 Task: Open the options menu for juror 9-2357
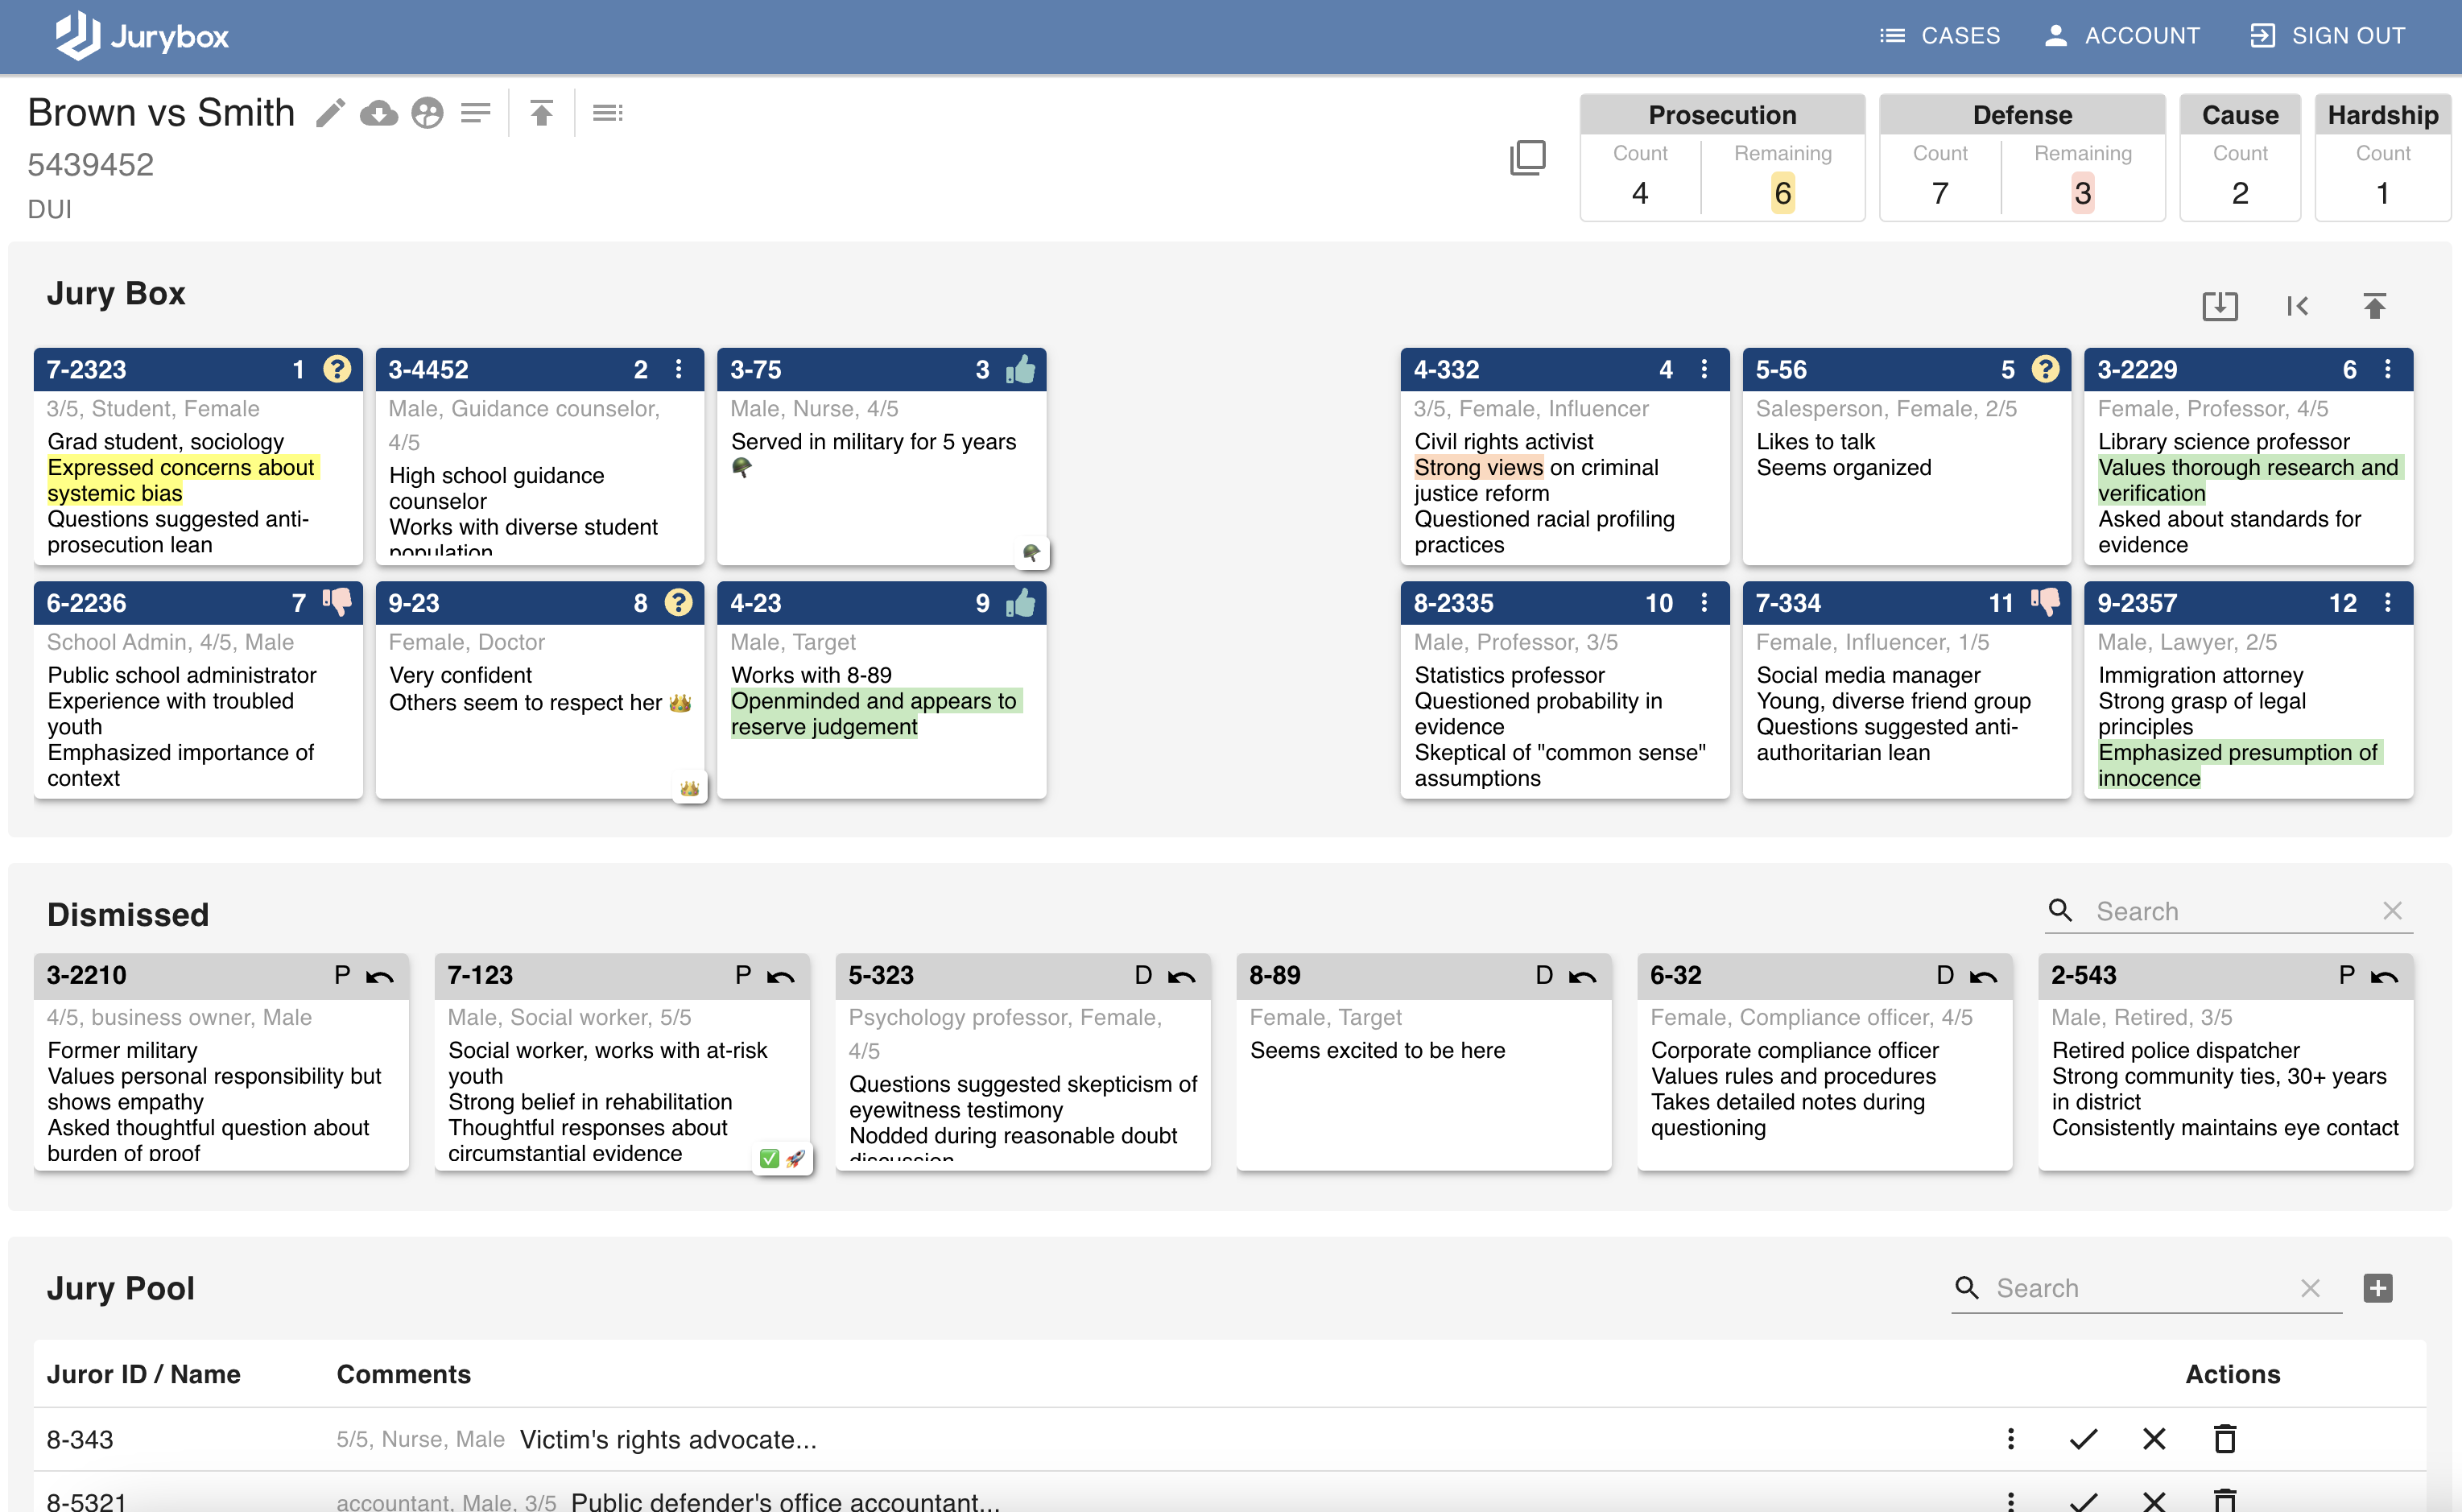coord(2388,602)
